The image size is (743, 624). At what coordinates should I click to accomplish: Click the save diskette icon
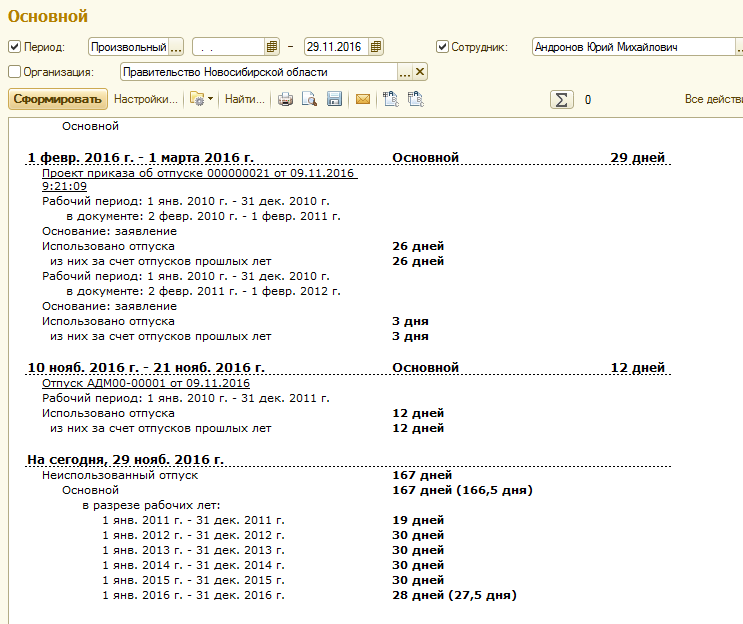point(335,99)
